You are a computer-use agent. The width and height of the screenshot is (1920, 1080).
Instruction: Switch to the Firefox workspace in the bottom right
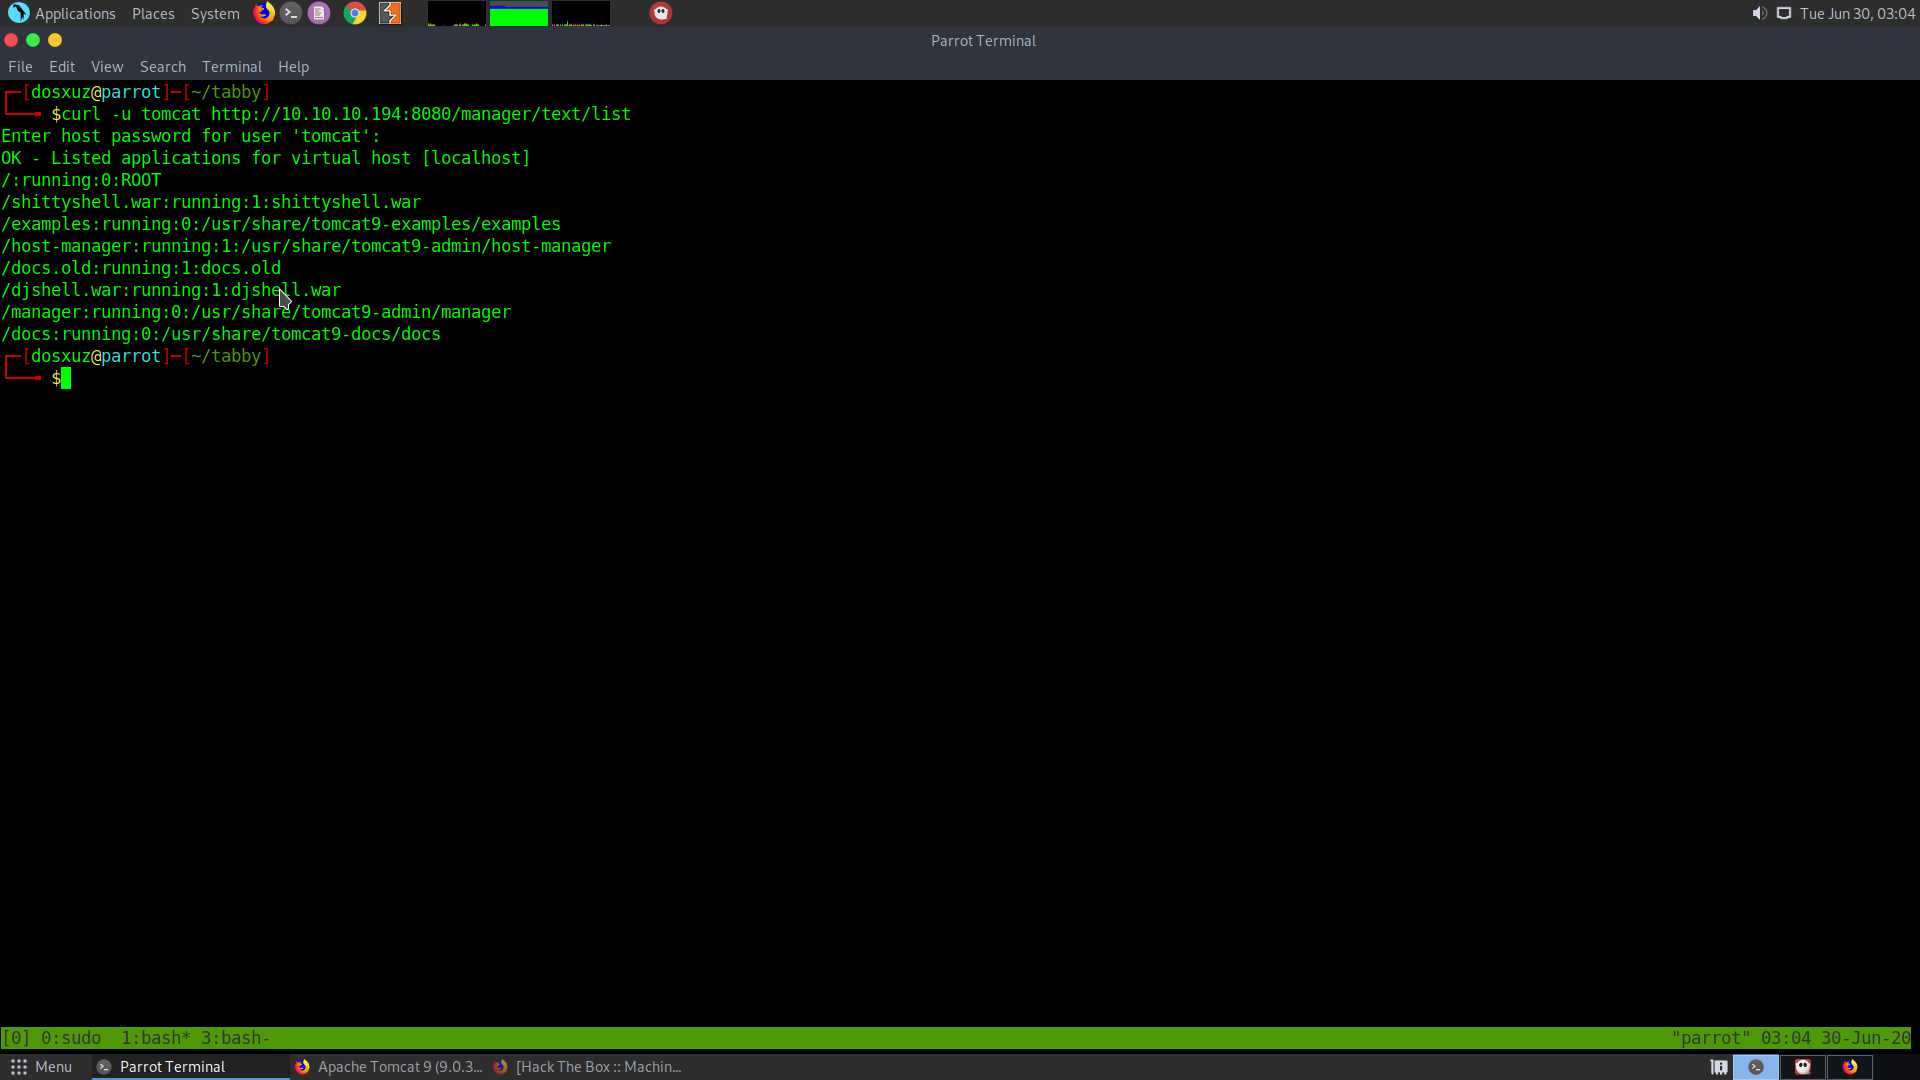1850,1067
